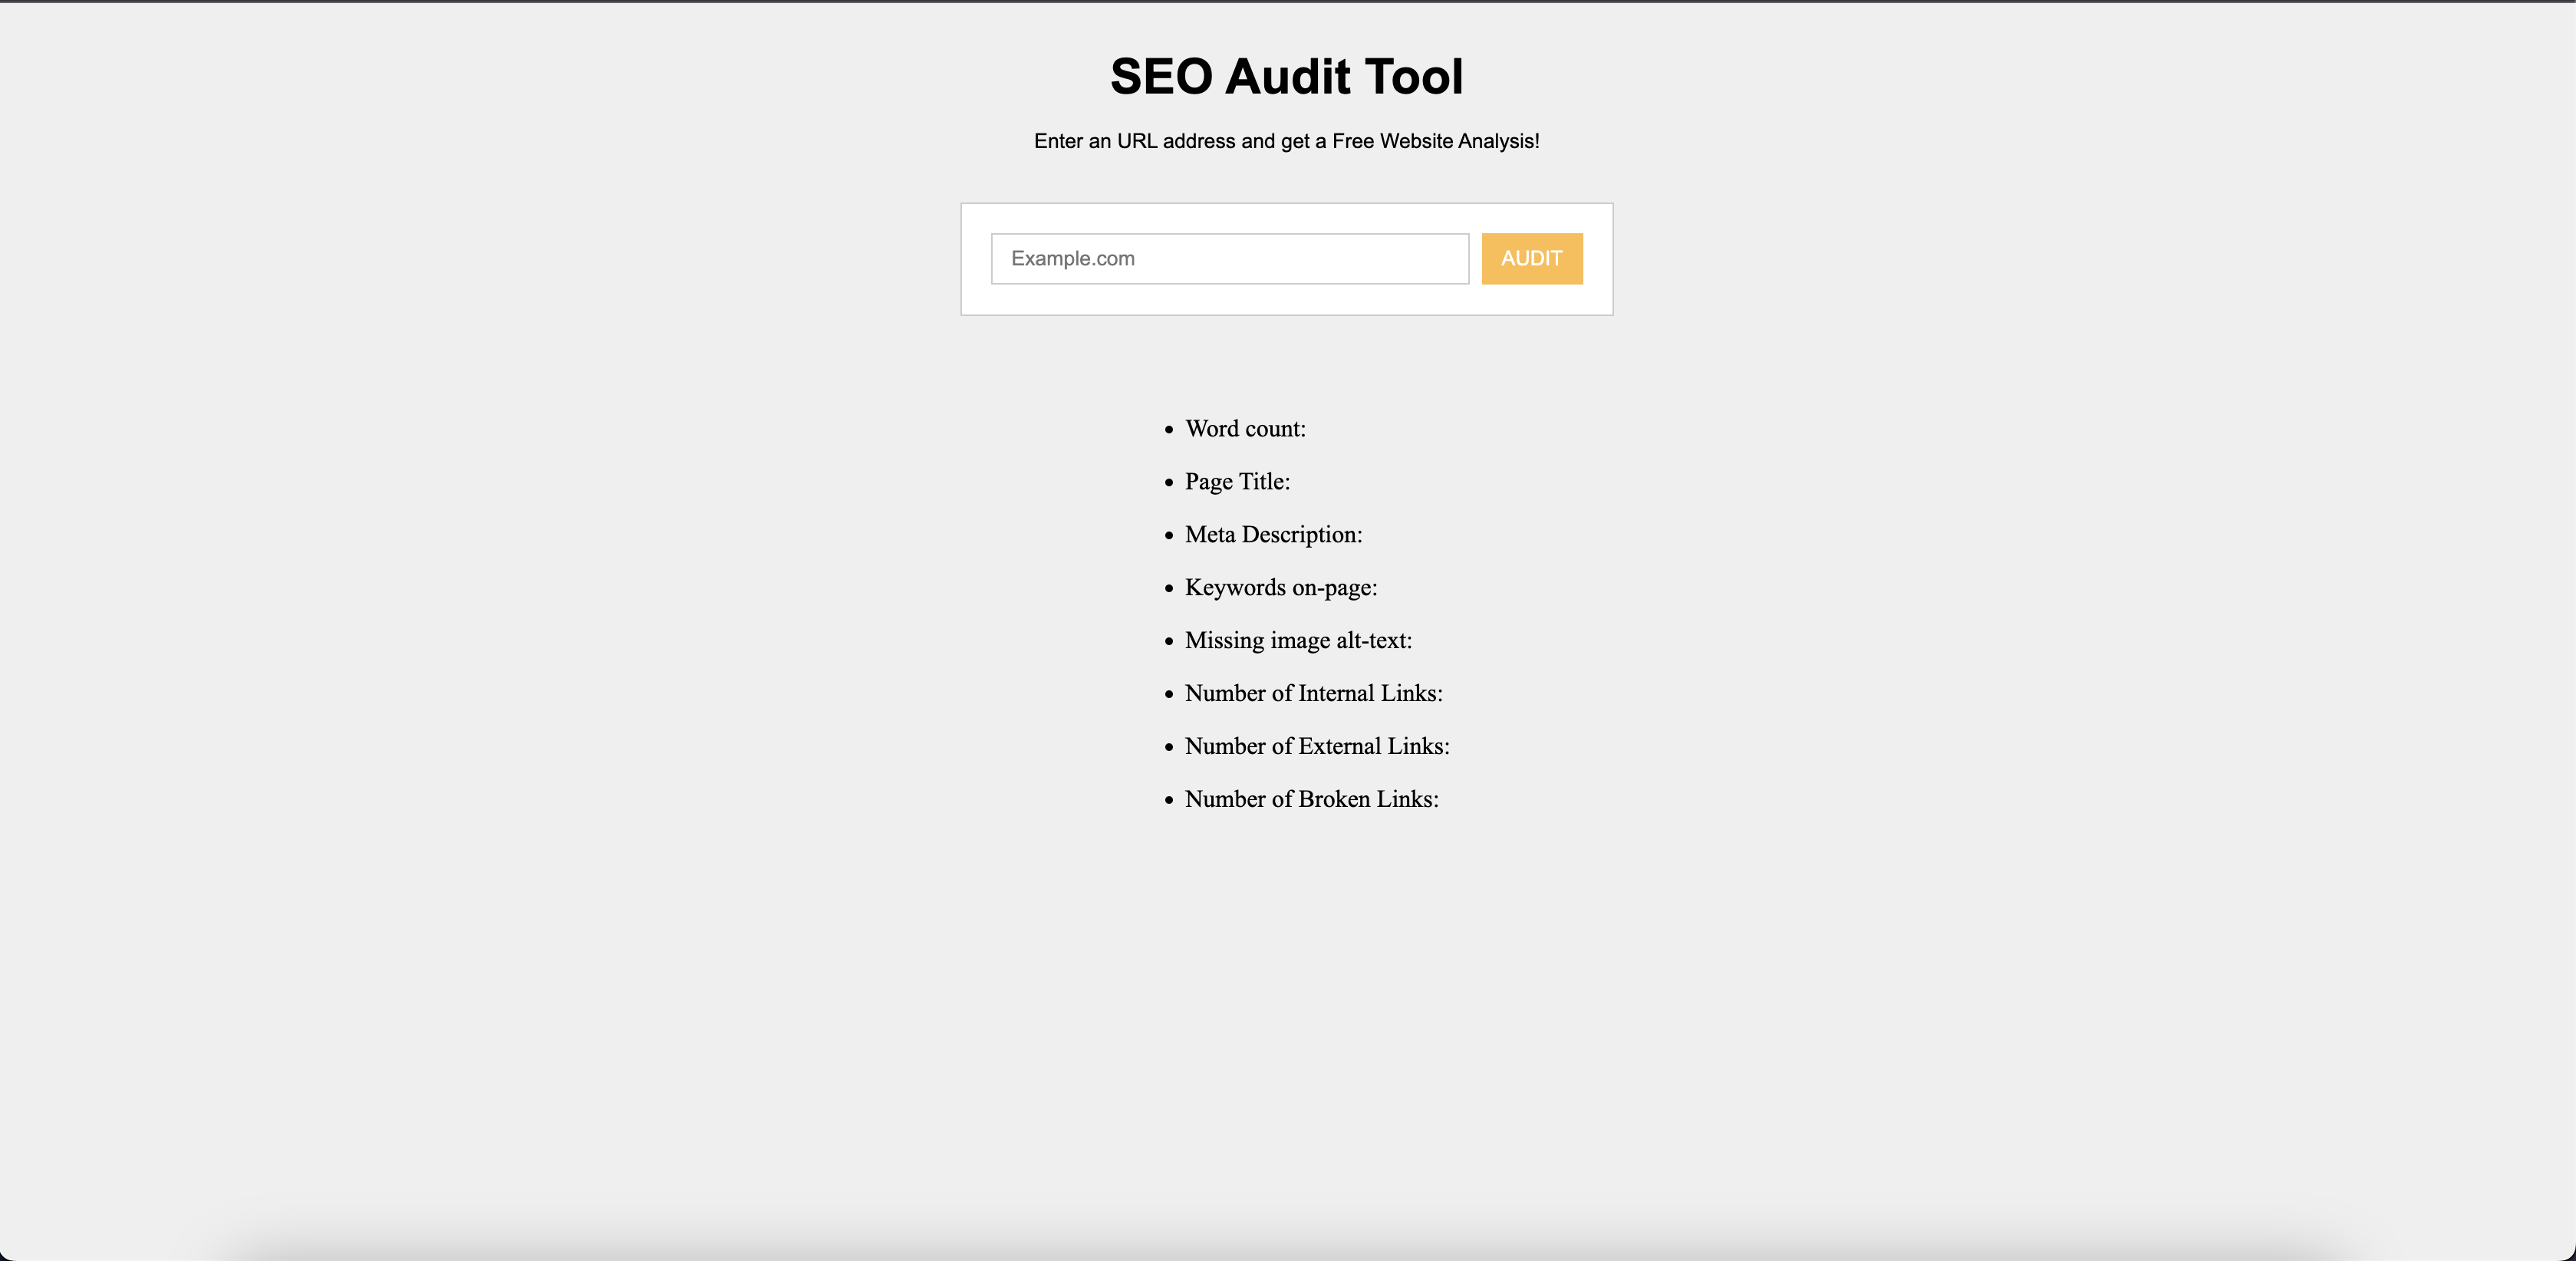Click the SEO Audit Tool heading
This screenshot has width=2576, height=1261.
pyautogui.click(x=1286, y=77)
